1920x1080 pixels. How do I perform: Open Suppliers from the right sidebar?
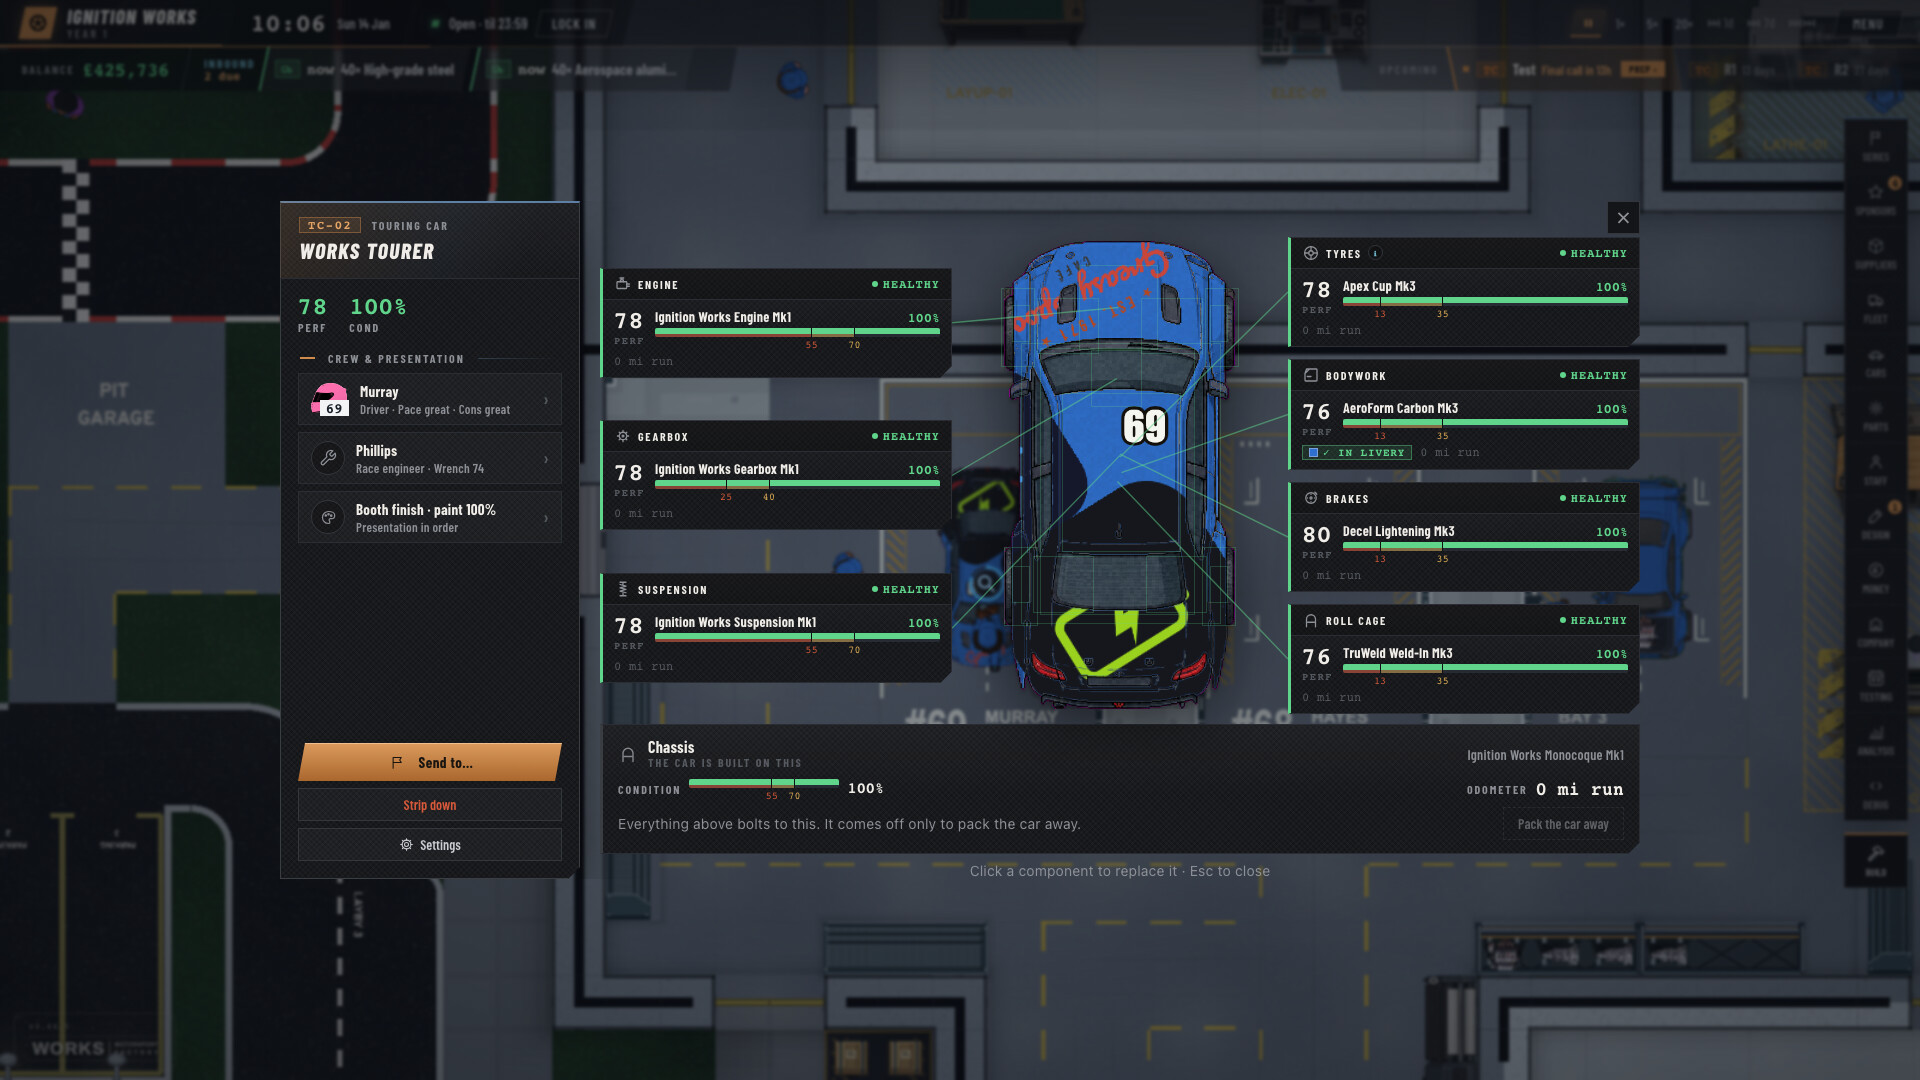pos(1876,252)
